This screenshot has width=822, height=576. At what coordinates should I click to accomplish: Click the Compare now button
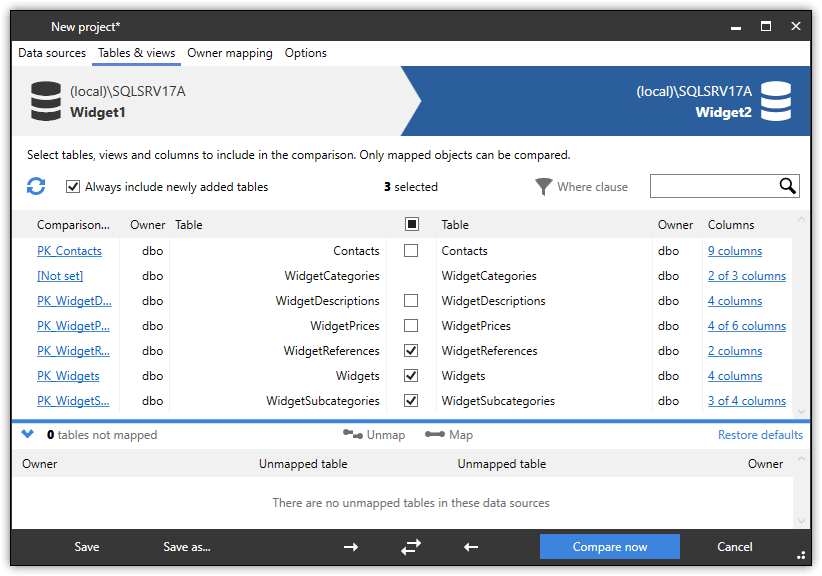(x=609, y=547)
